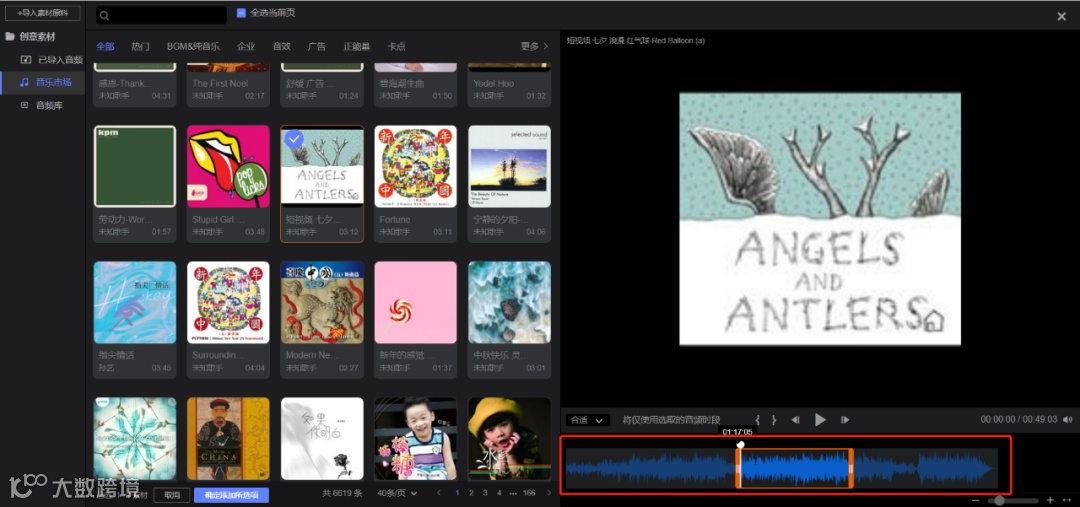Click the +导入素材原料 button

[43, 13]
